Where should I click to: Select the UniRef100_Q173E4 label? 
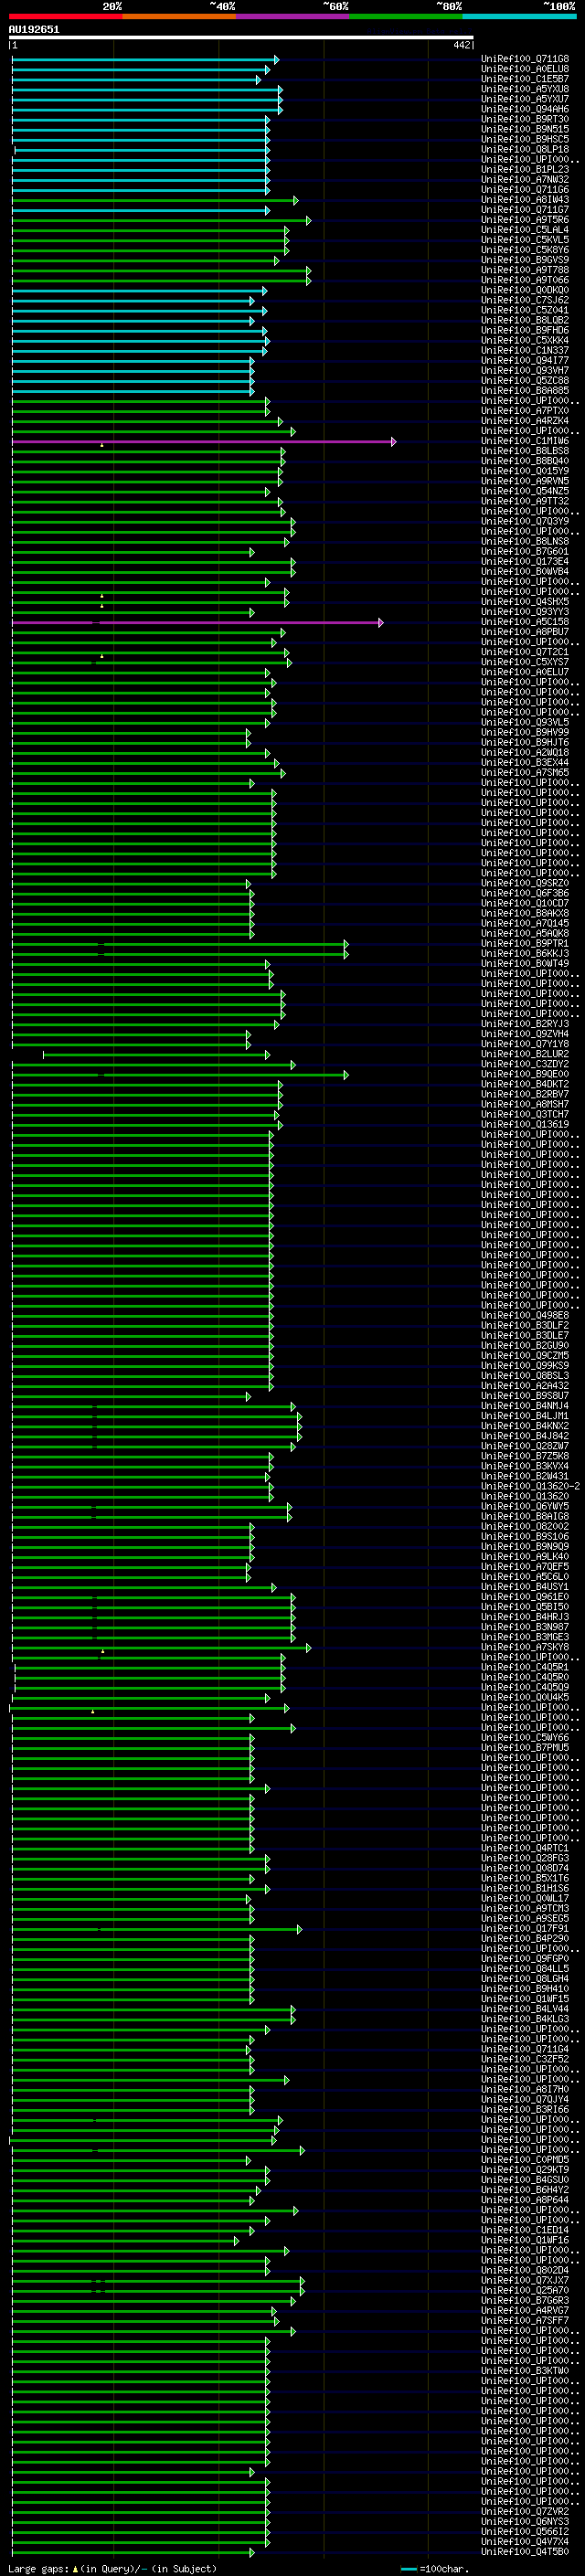(525, 562)
